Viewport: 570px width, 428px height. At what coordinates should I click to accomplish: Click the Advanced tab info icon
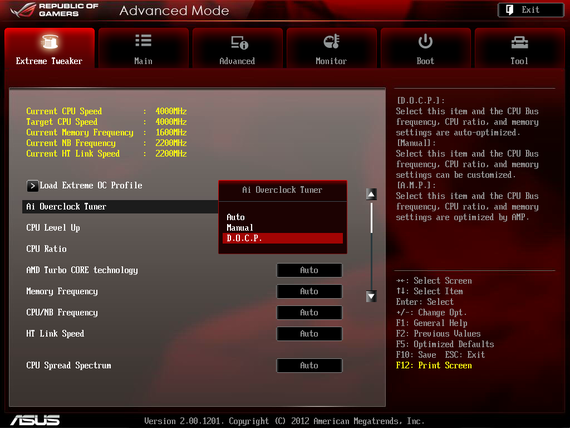[x=239, y=43]
